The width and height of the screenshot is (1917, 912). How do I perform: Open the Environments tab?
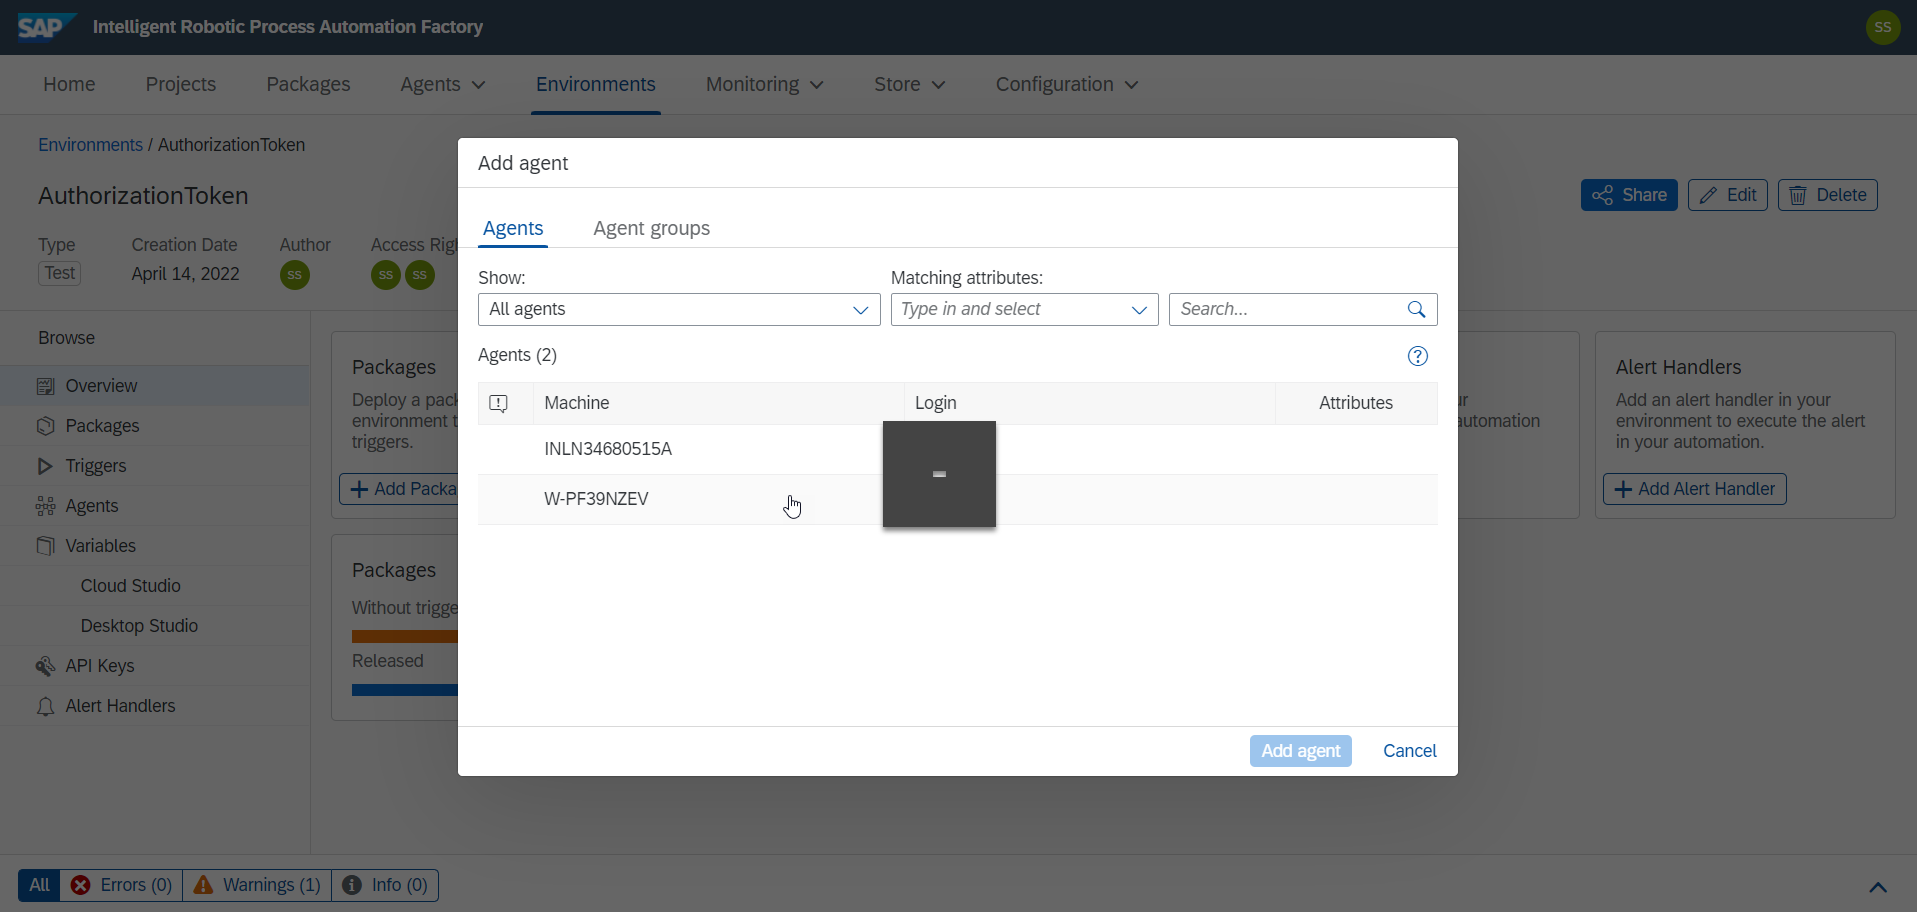pyautogui.click(x=596, y=85)
